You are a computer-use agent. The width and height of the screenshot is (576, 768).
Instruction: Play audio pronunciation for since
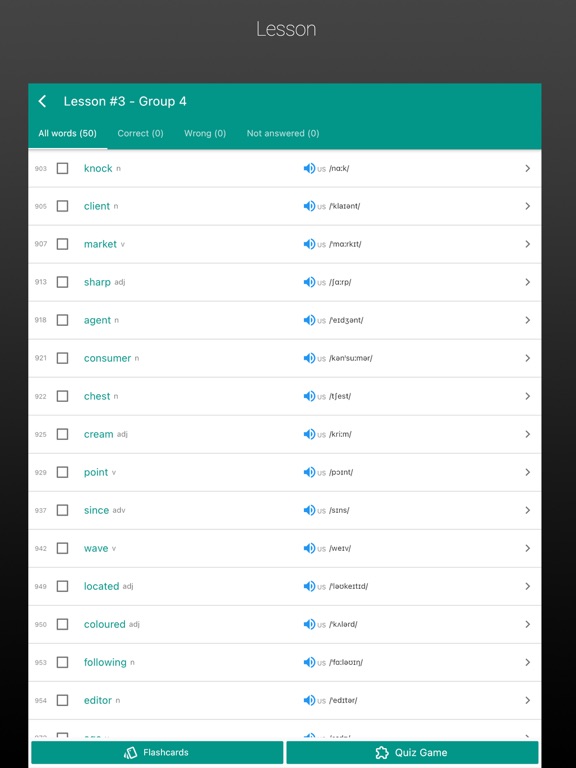[x=309, y=510]
